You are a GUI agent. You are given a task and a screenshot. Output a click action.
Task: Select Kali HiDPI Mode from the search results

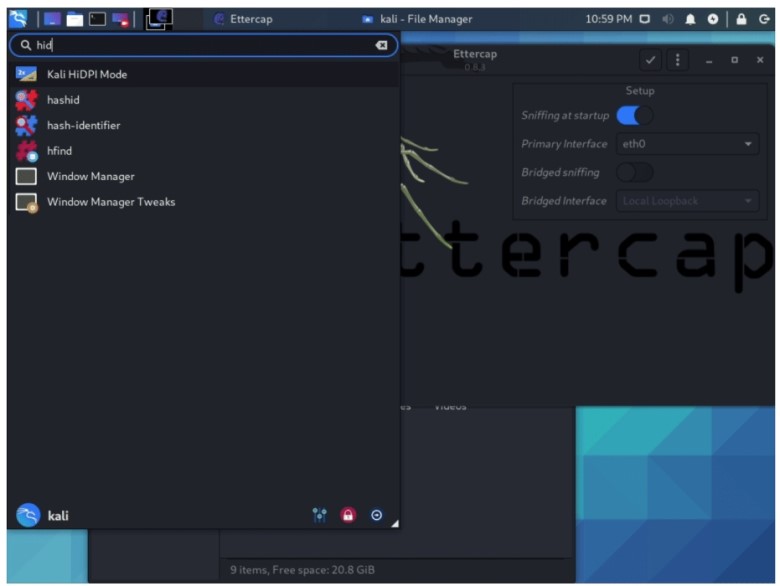click(x=87, y=74)
